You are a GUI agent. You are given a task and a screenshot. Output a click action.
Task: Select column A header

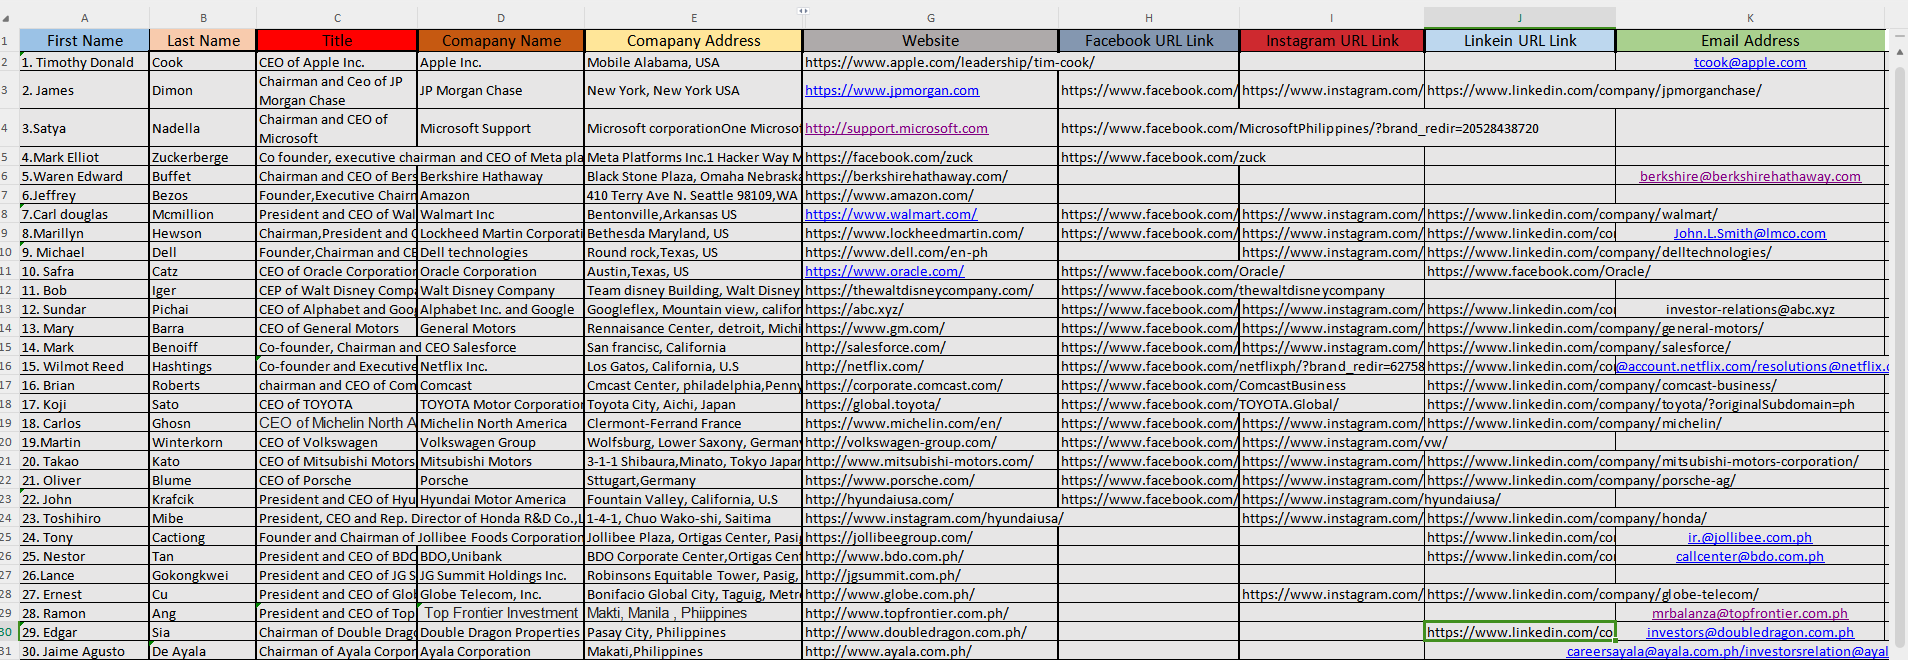[84, 18]
